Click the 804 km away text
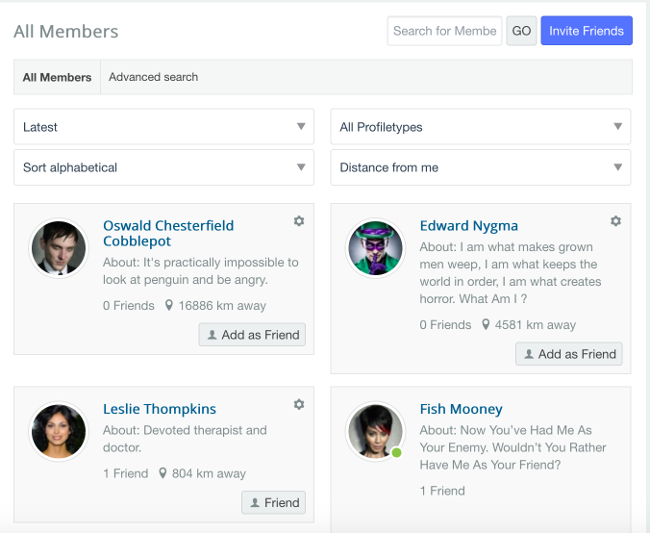 coord(209,473)
